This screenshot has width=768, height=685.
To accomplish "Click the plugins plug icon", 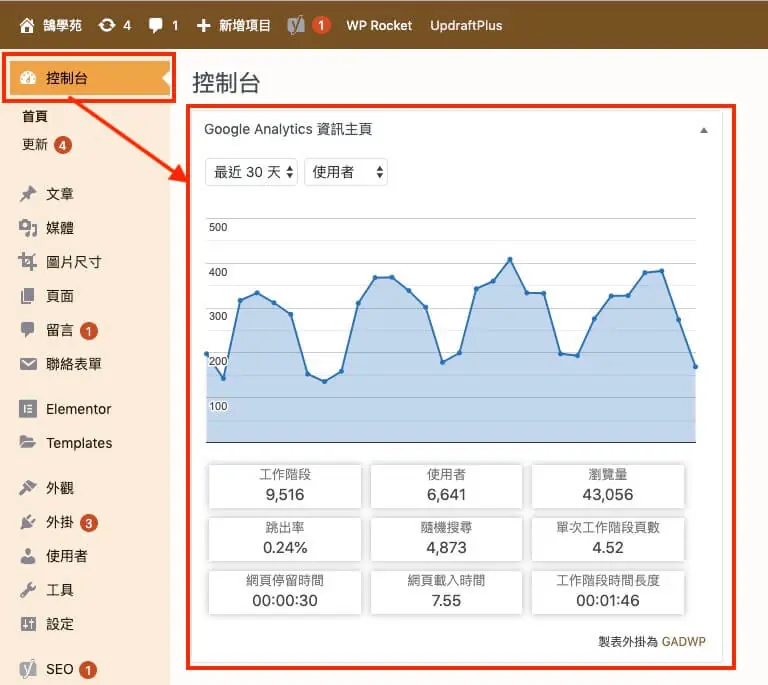I will (28, 522).
